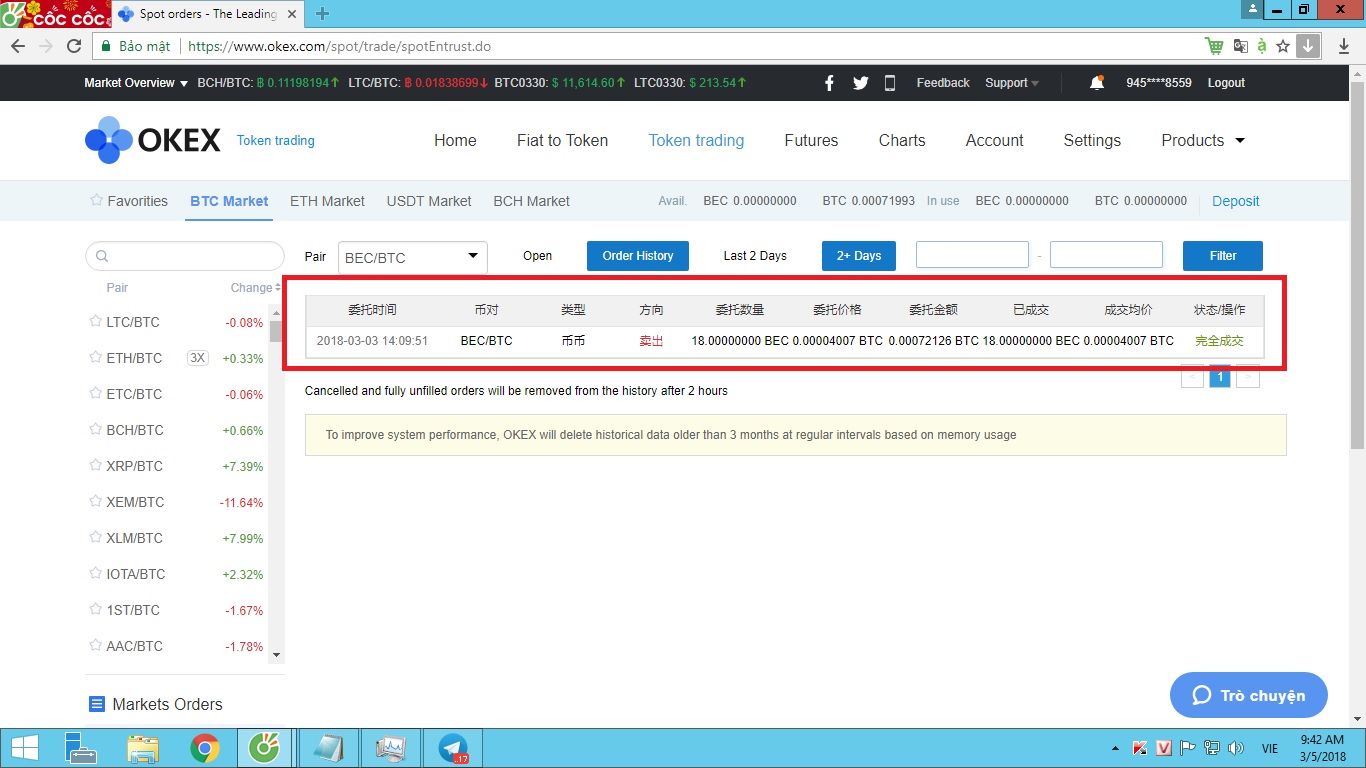Expand the Products menu

1202,141
